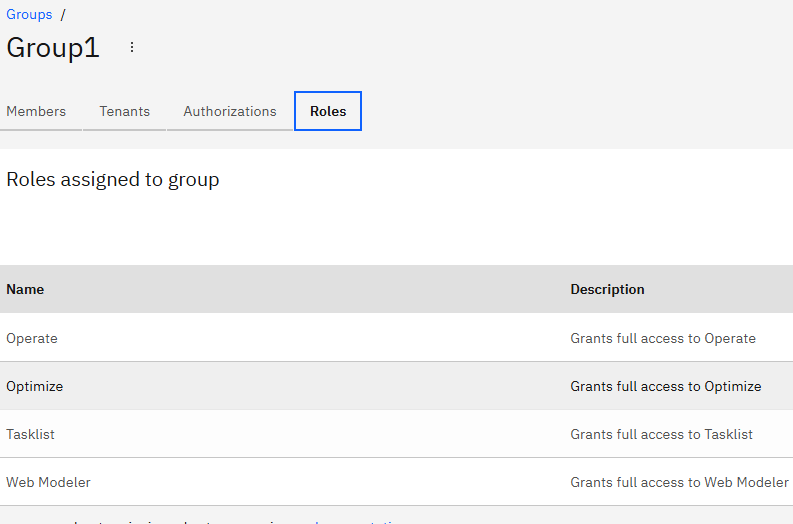The height and width of the screenshot is (524, 793).
Task: Switch to the Tenants tab
Action: [x=124, y=111]
